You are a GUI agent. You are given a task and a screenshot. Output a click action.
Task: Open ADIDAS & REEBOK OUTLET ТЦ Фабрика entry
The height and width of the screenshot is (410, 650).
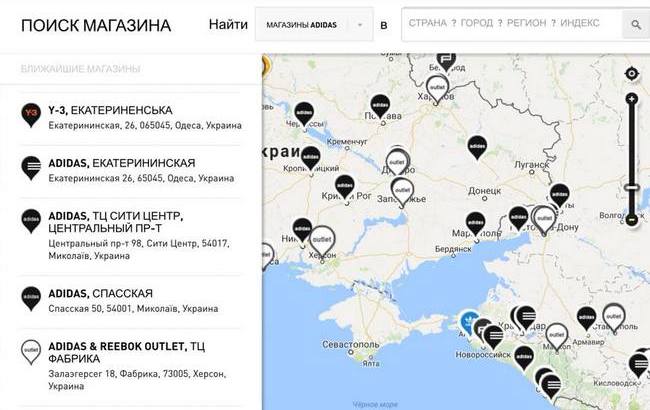(x=131, y=366)
